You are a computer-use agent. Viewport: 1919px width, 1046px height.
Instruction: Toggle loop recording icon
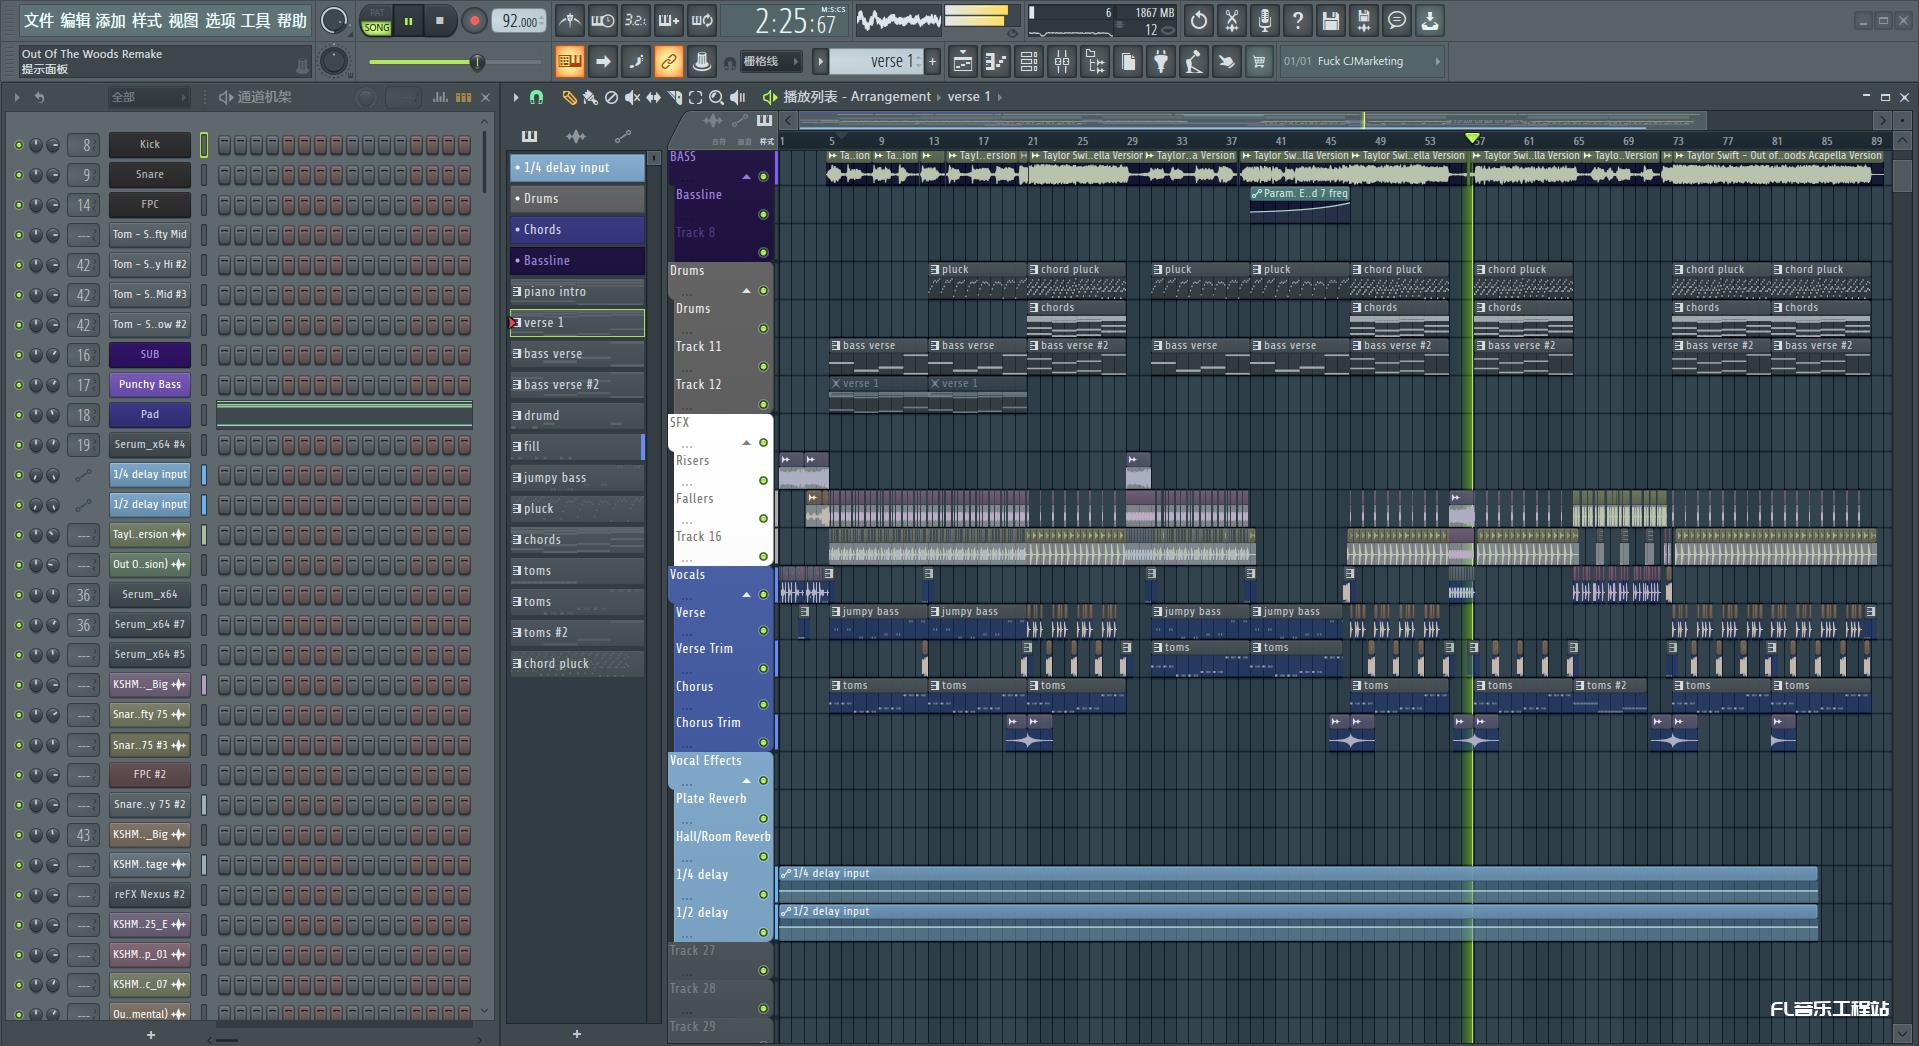tap(702, 20)
